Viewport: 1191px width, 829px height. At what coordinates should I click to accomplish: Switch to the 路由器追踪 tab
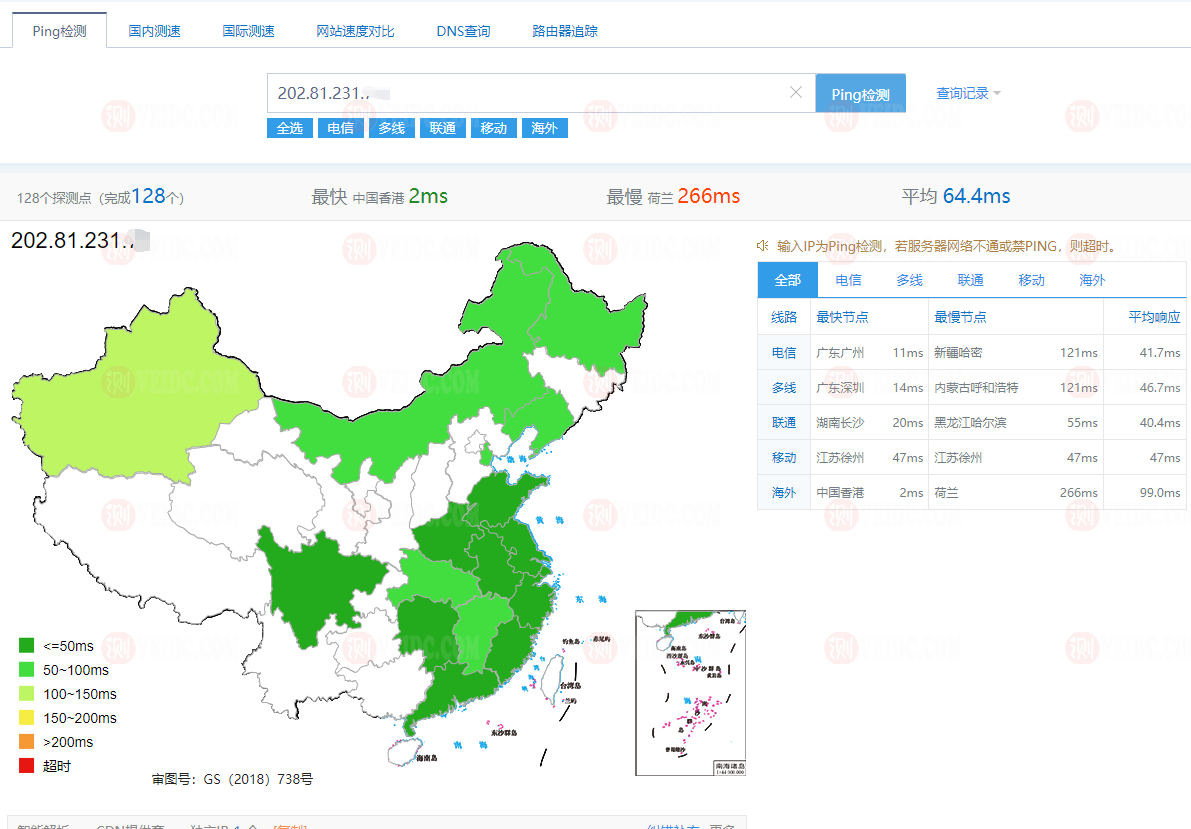pos(565,31)
